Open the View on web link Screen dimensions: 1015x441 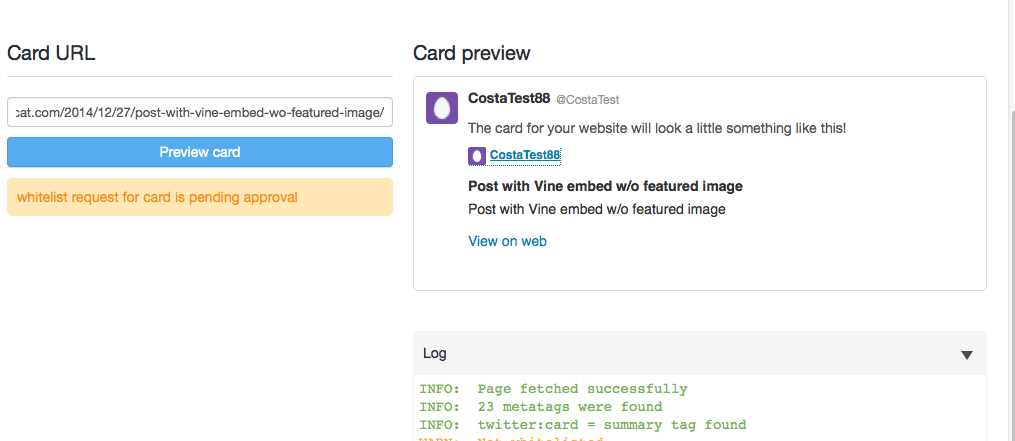pos(507,242)
